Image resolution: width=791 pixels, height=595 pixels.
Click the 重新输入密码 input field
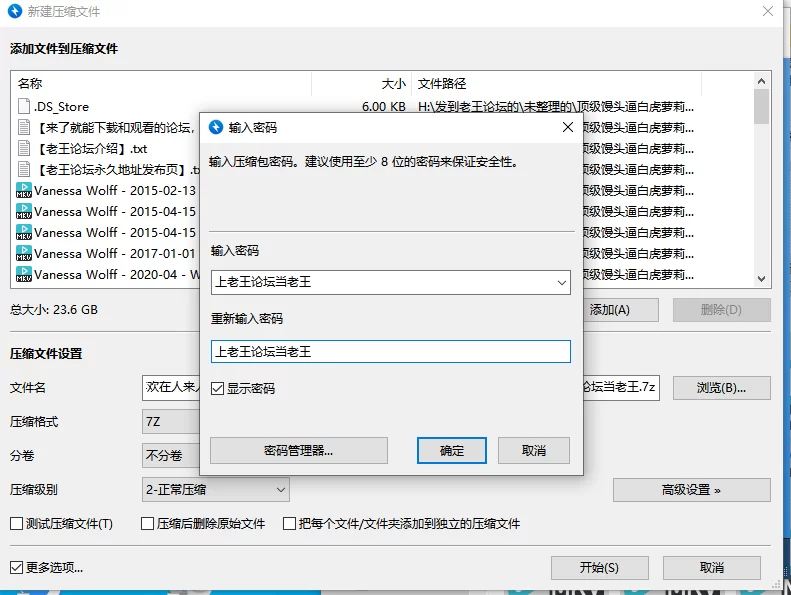pyautogui.click(x=390, y=352)
